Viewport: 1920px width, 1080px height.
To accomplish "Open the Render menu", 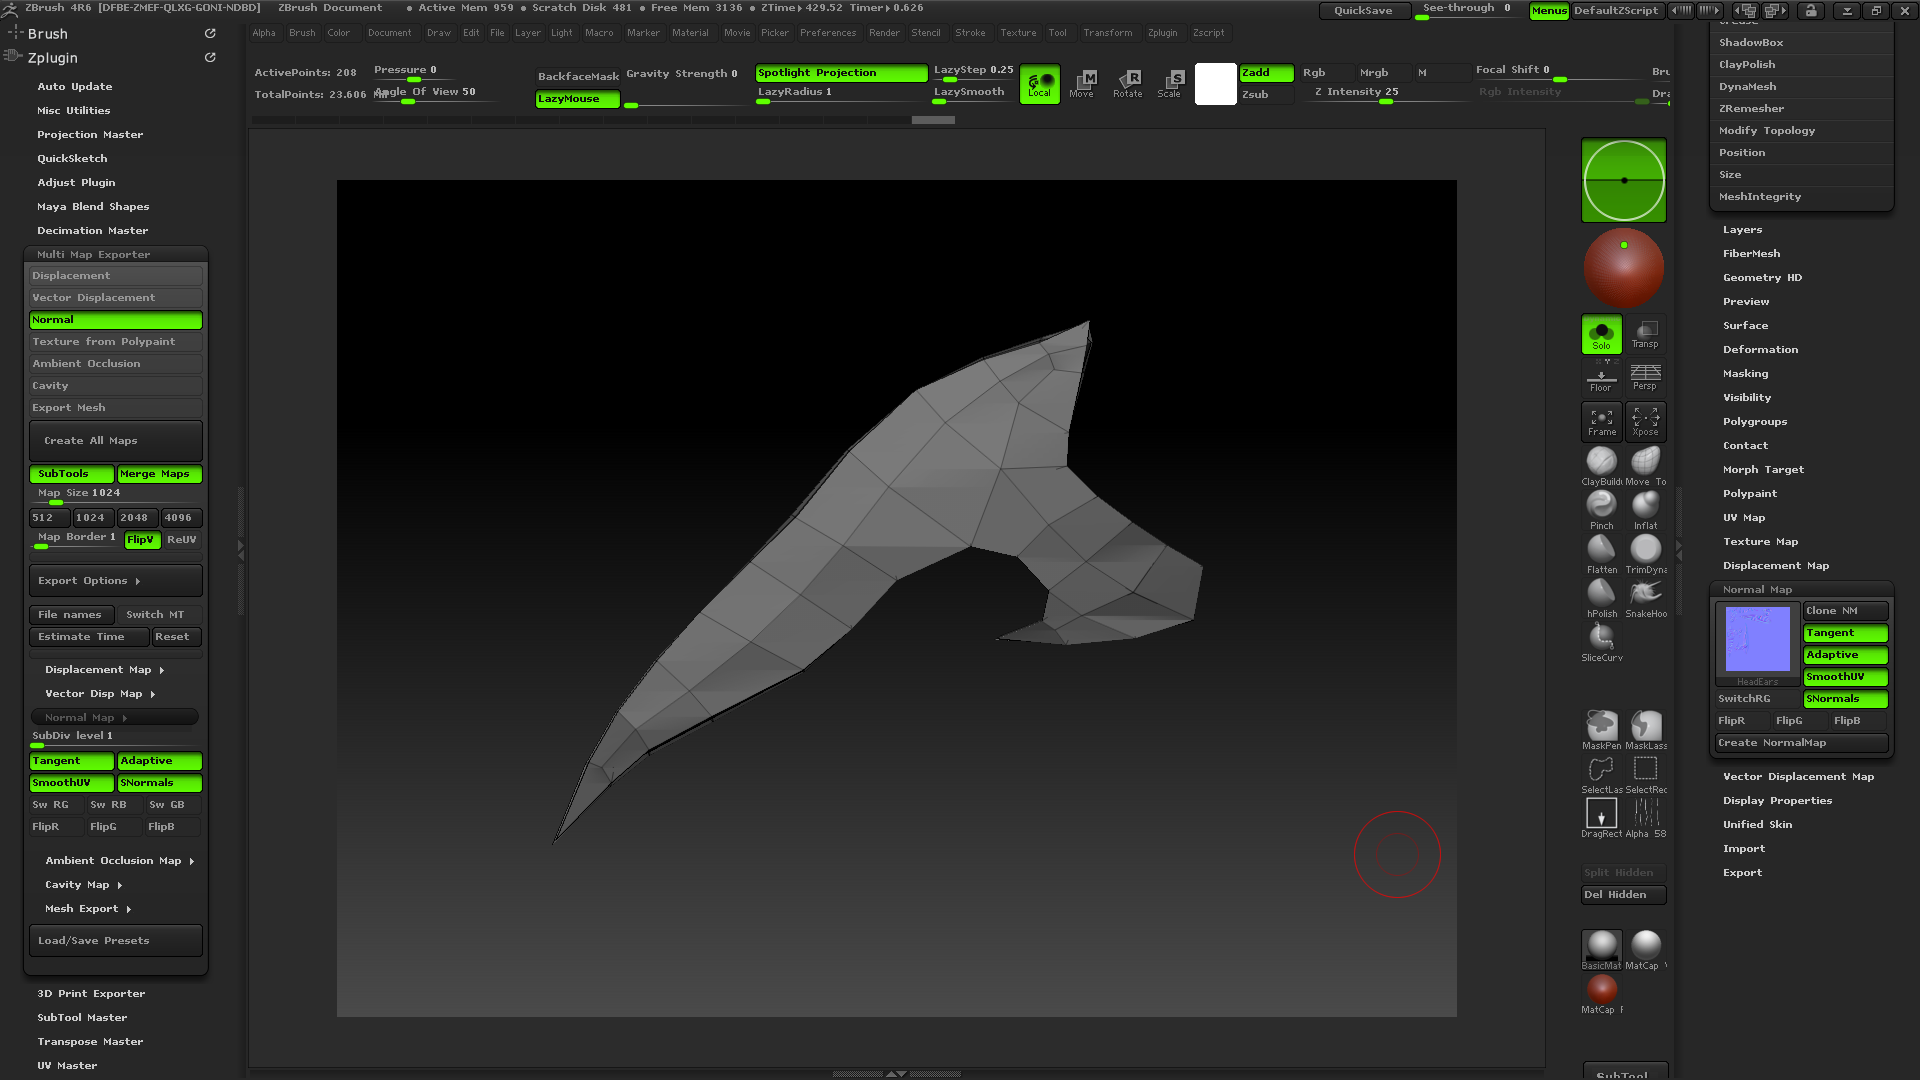I will [884, 33].
